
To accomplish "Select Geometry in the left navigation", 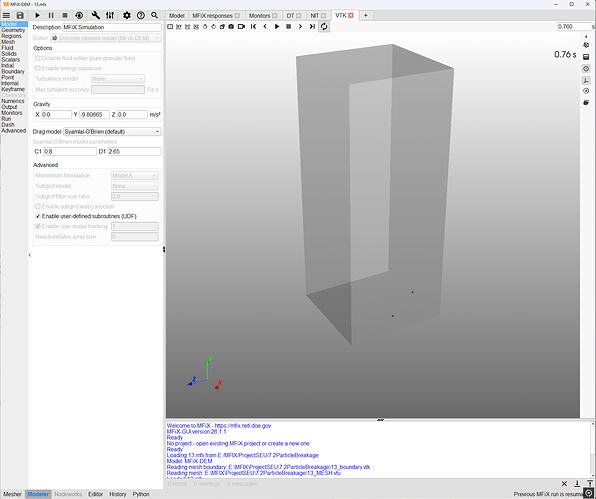I will pos(13,30).
